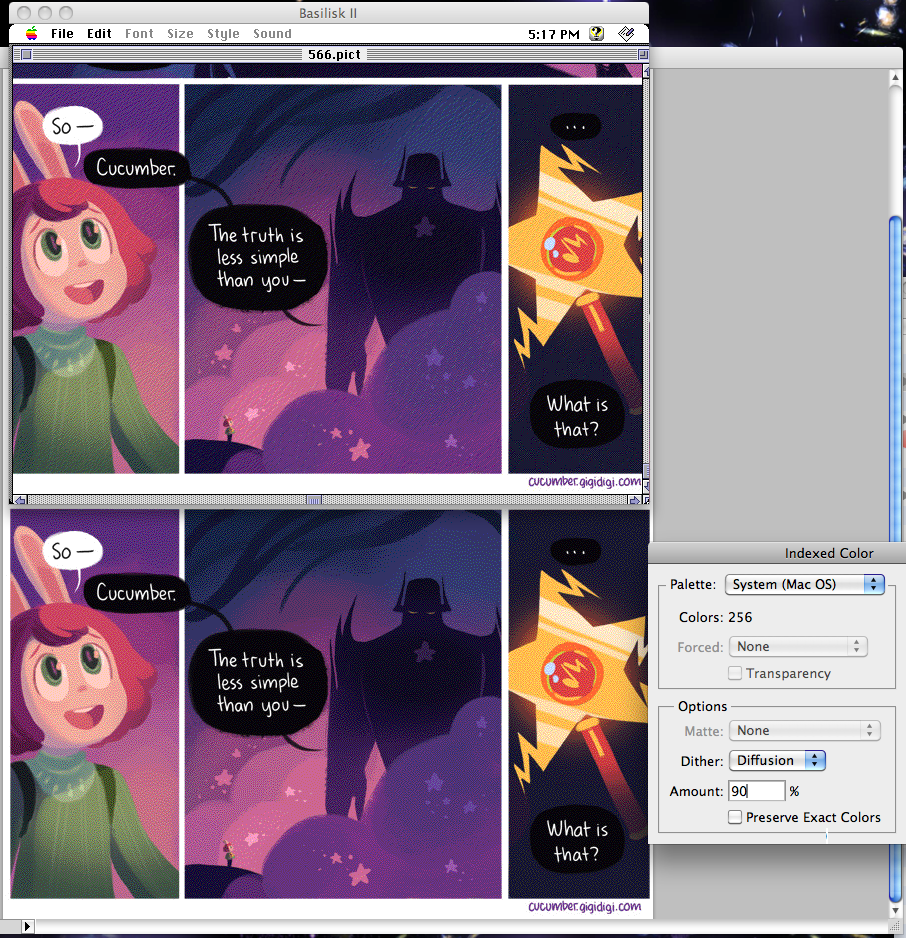Open the Edit menu
Screen dimensions: 906x938
pos(99,33)
